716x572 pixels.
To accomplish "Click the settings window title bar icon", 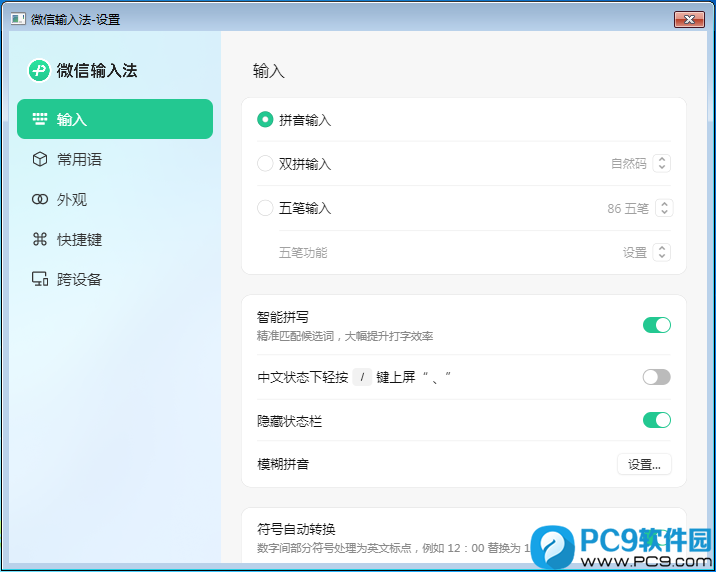I will coord(18,19).
